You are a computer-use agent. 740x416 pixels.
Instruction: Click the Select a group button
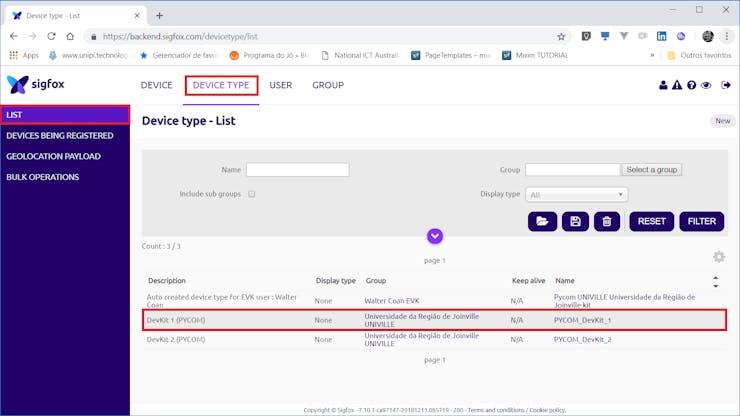(651, 170)
